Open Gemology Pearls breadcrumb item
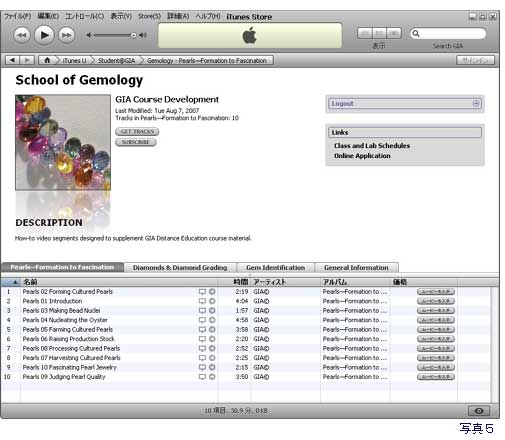 pyautogui.click(x=207, y=61)
